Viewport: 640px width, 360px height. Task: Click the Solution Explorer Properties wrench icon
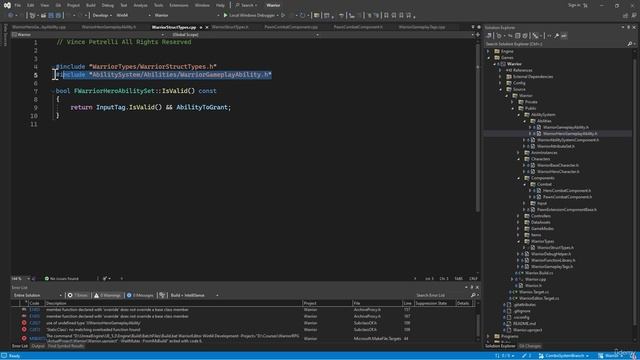(556, 36)
